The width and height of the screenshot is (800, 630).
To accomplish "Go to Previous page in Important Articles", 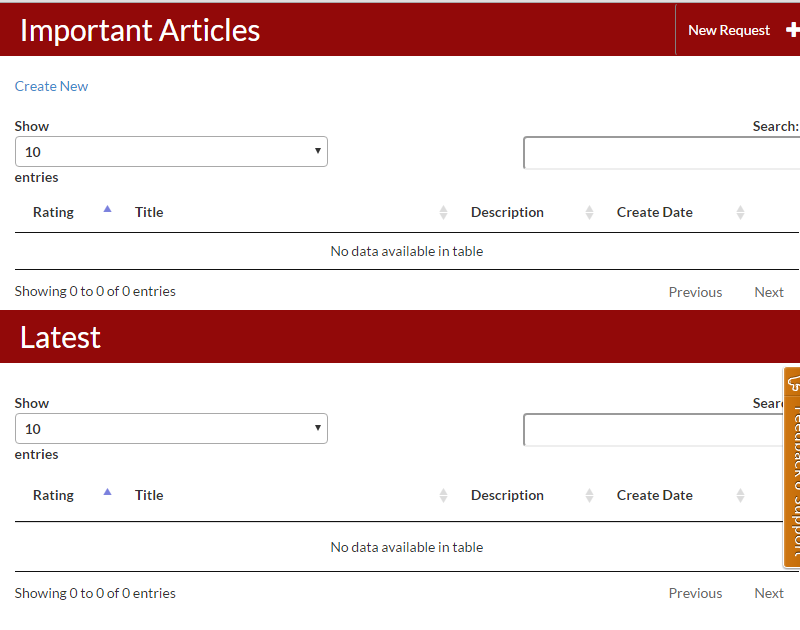I will click(695, 292).
